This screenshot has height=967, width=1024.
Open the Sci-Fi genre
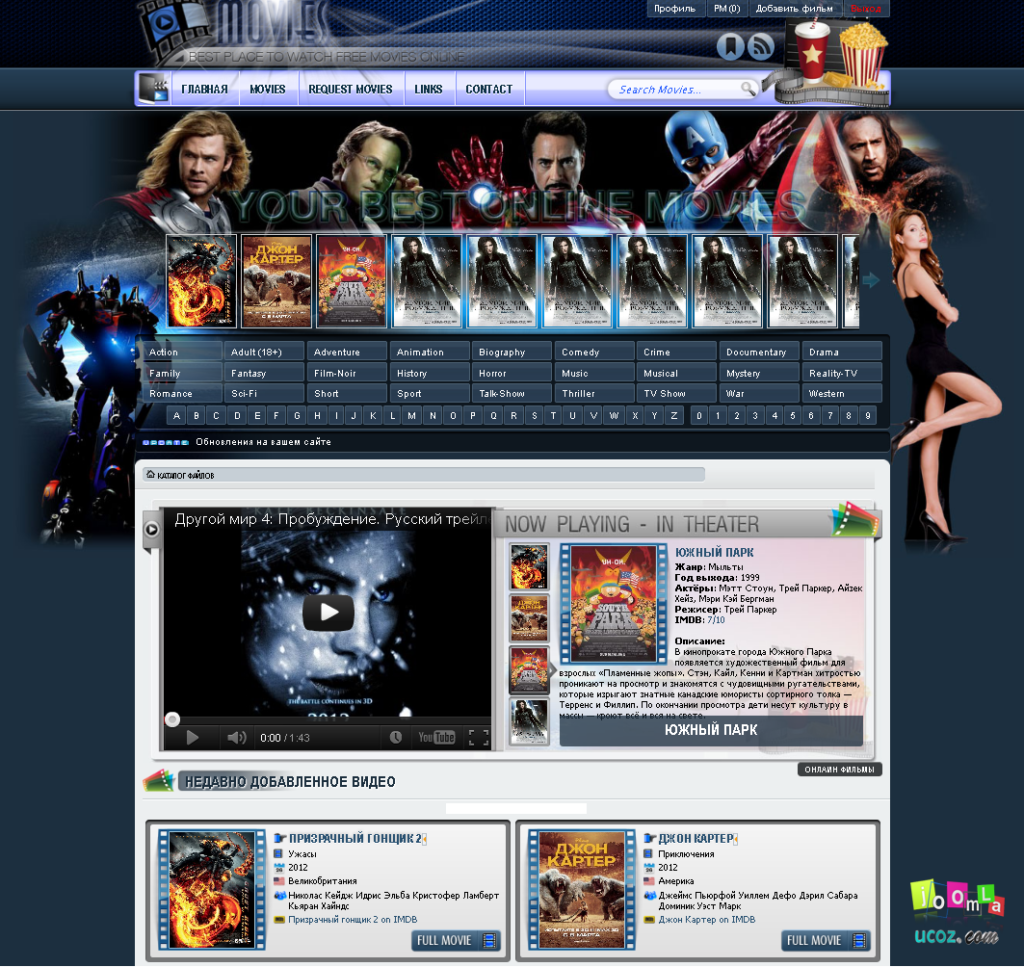pos(265,393)
